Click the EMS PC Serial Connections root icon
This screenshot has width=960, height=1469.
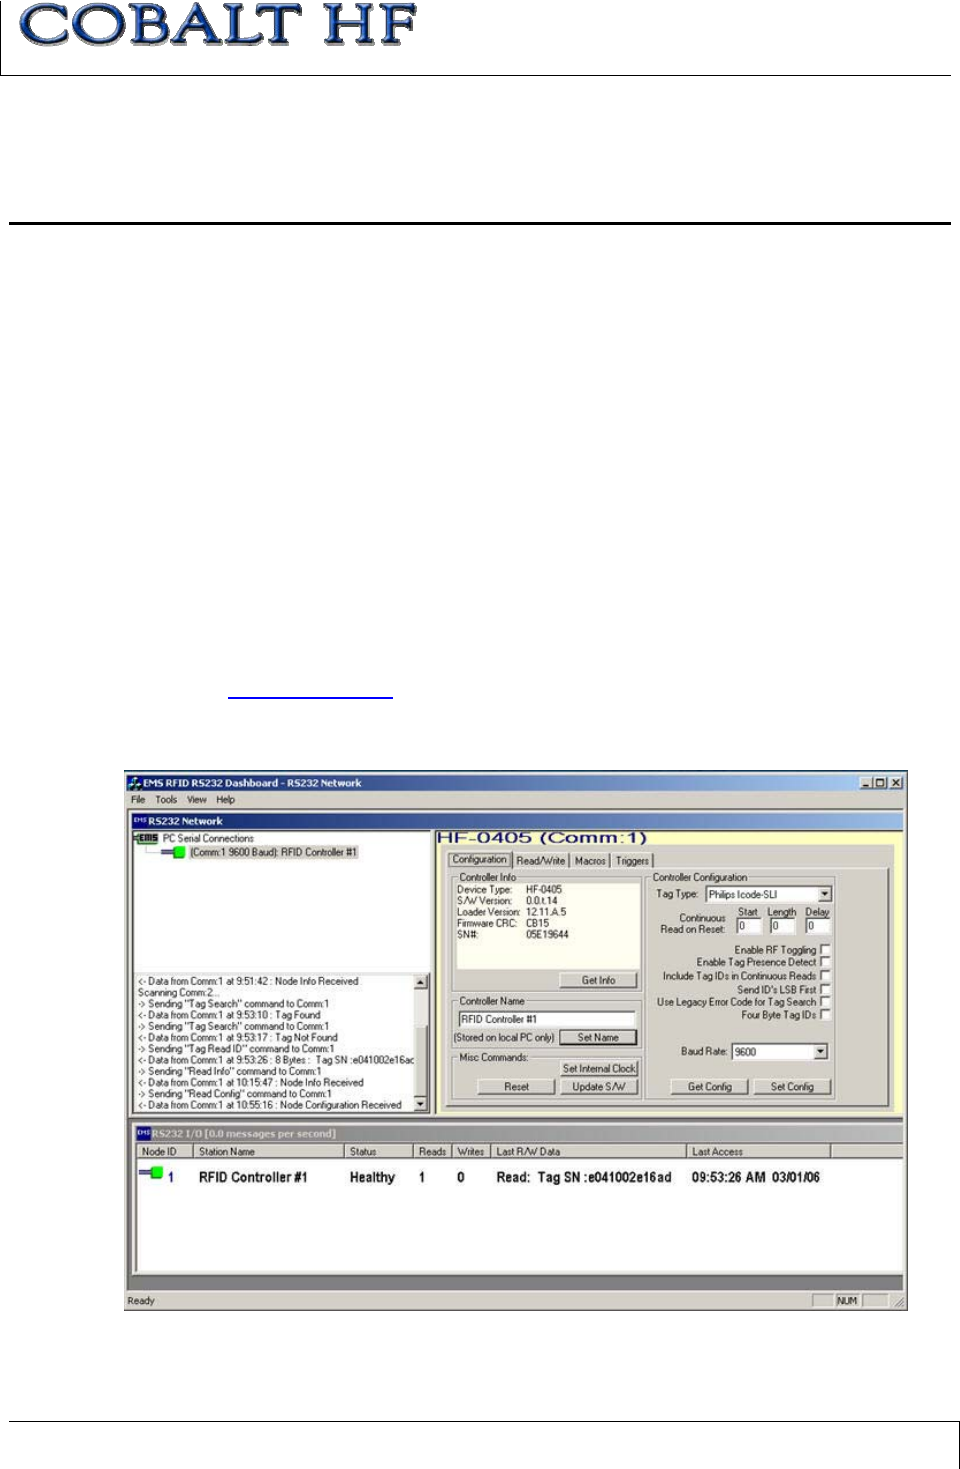tap(146, 838)
